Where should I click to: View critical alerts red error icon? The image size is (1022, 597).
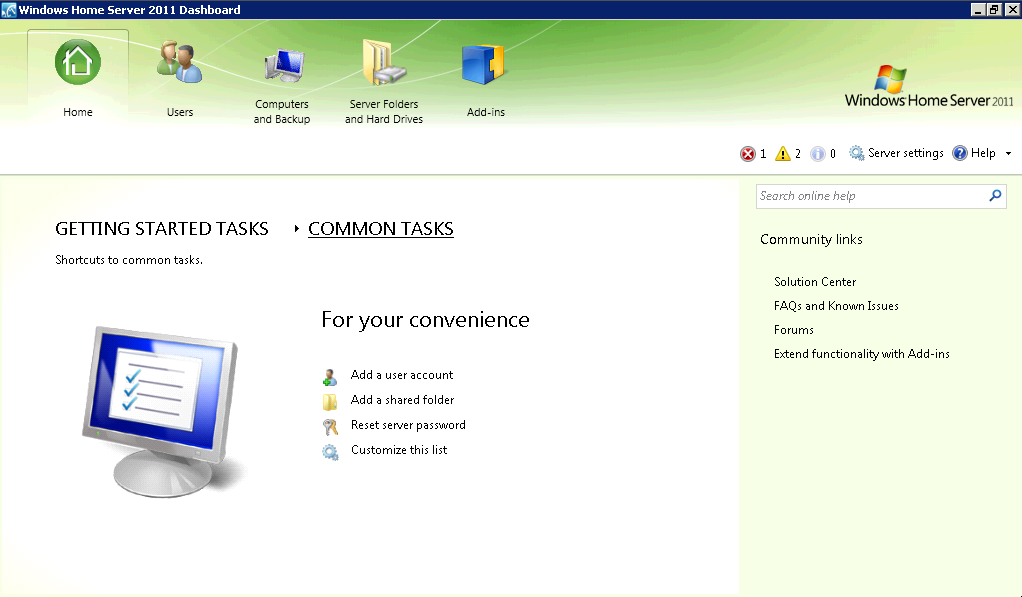click(x=748, y=154)
